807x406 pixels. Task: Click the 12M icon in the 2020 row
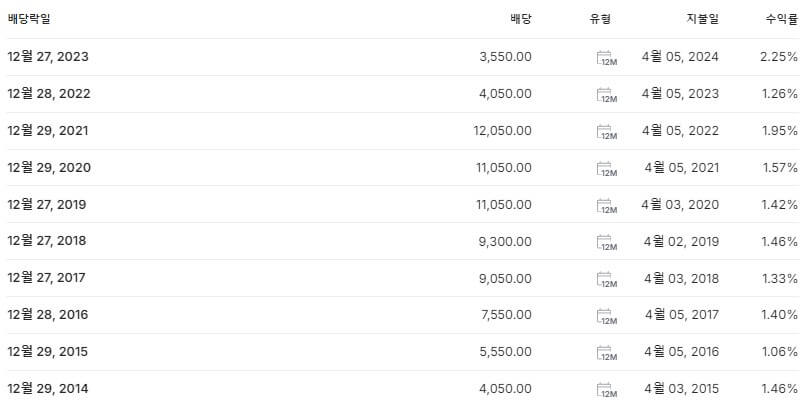[x=607, y=169]
